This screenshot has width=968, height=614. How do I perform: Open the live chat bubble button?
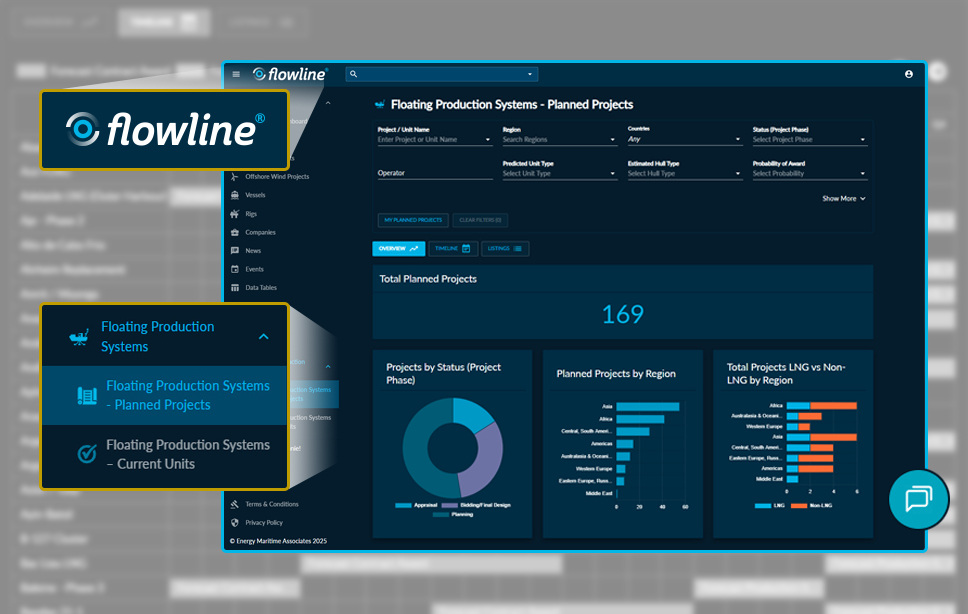919,499
